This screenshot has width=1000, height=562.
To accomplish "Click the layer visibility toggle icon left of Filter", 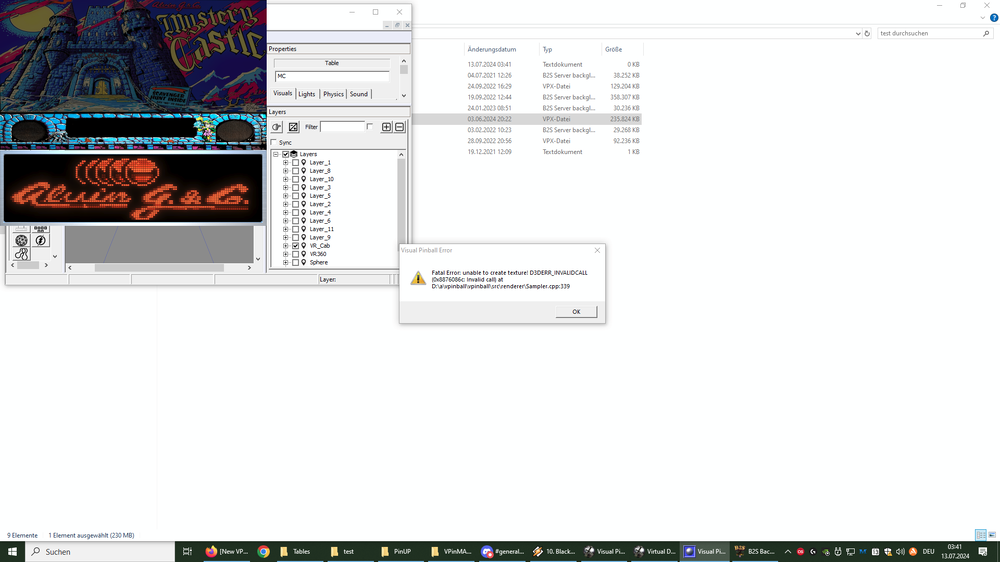I will click(x=277, y=127).
